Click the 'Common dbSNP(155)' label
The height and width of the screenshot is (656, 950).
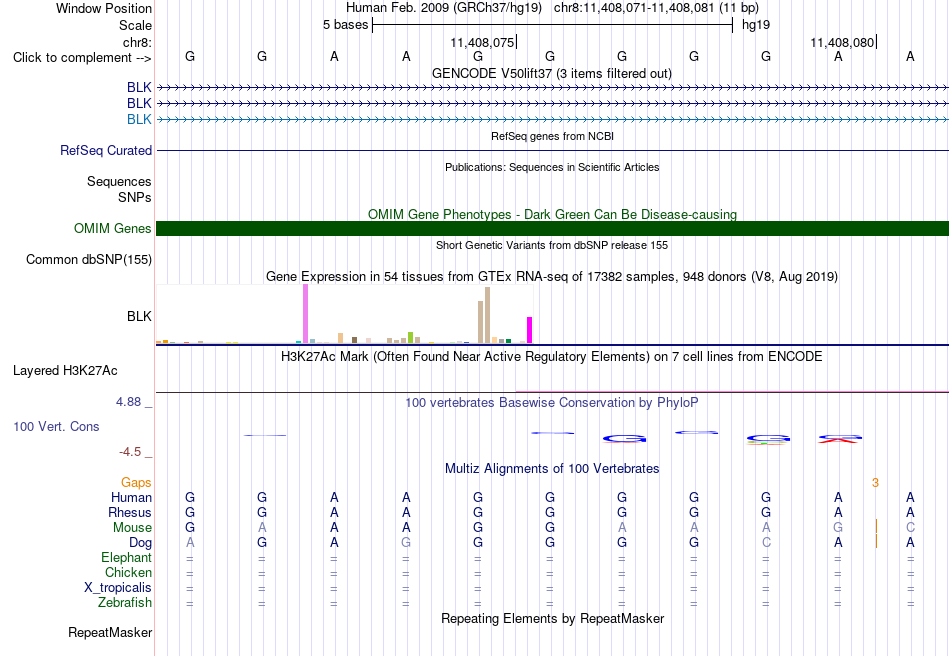88,259
